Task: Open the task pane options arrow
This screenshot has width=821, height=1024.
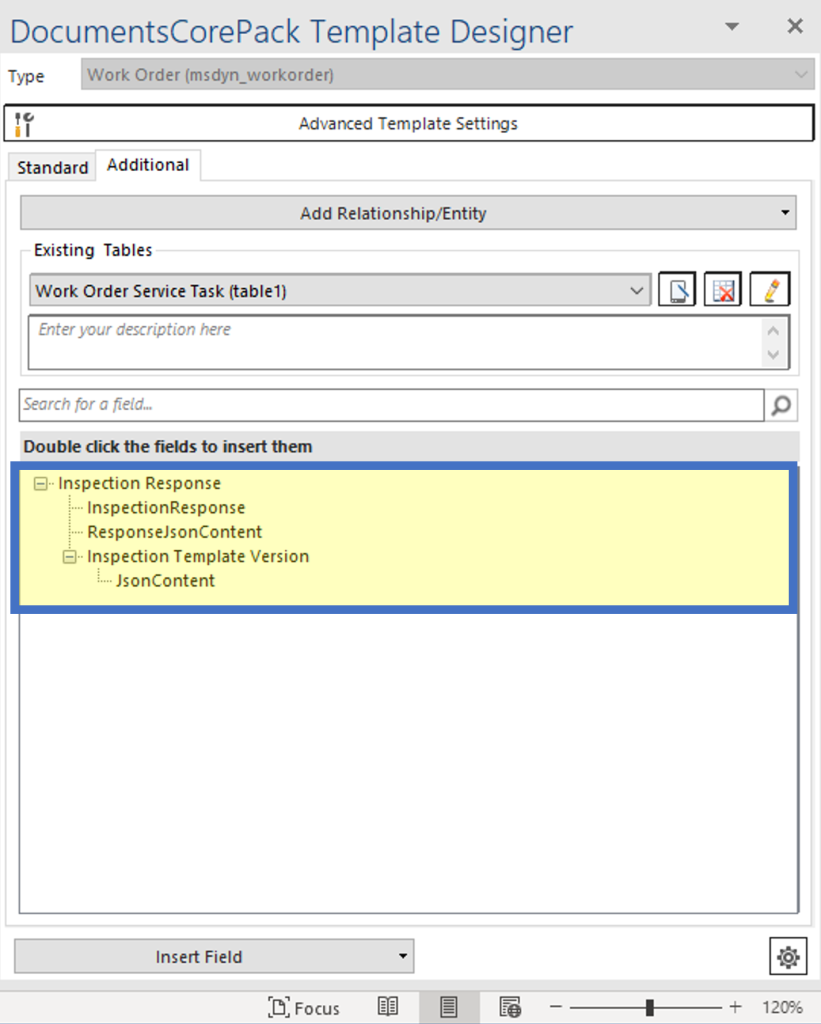Action: (732, 27)
